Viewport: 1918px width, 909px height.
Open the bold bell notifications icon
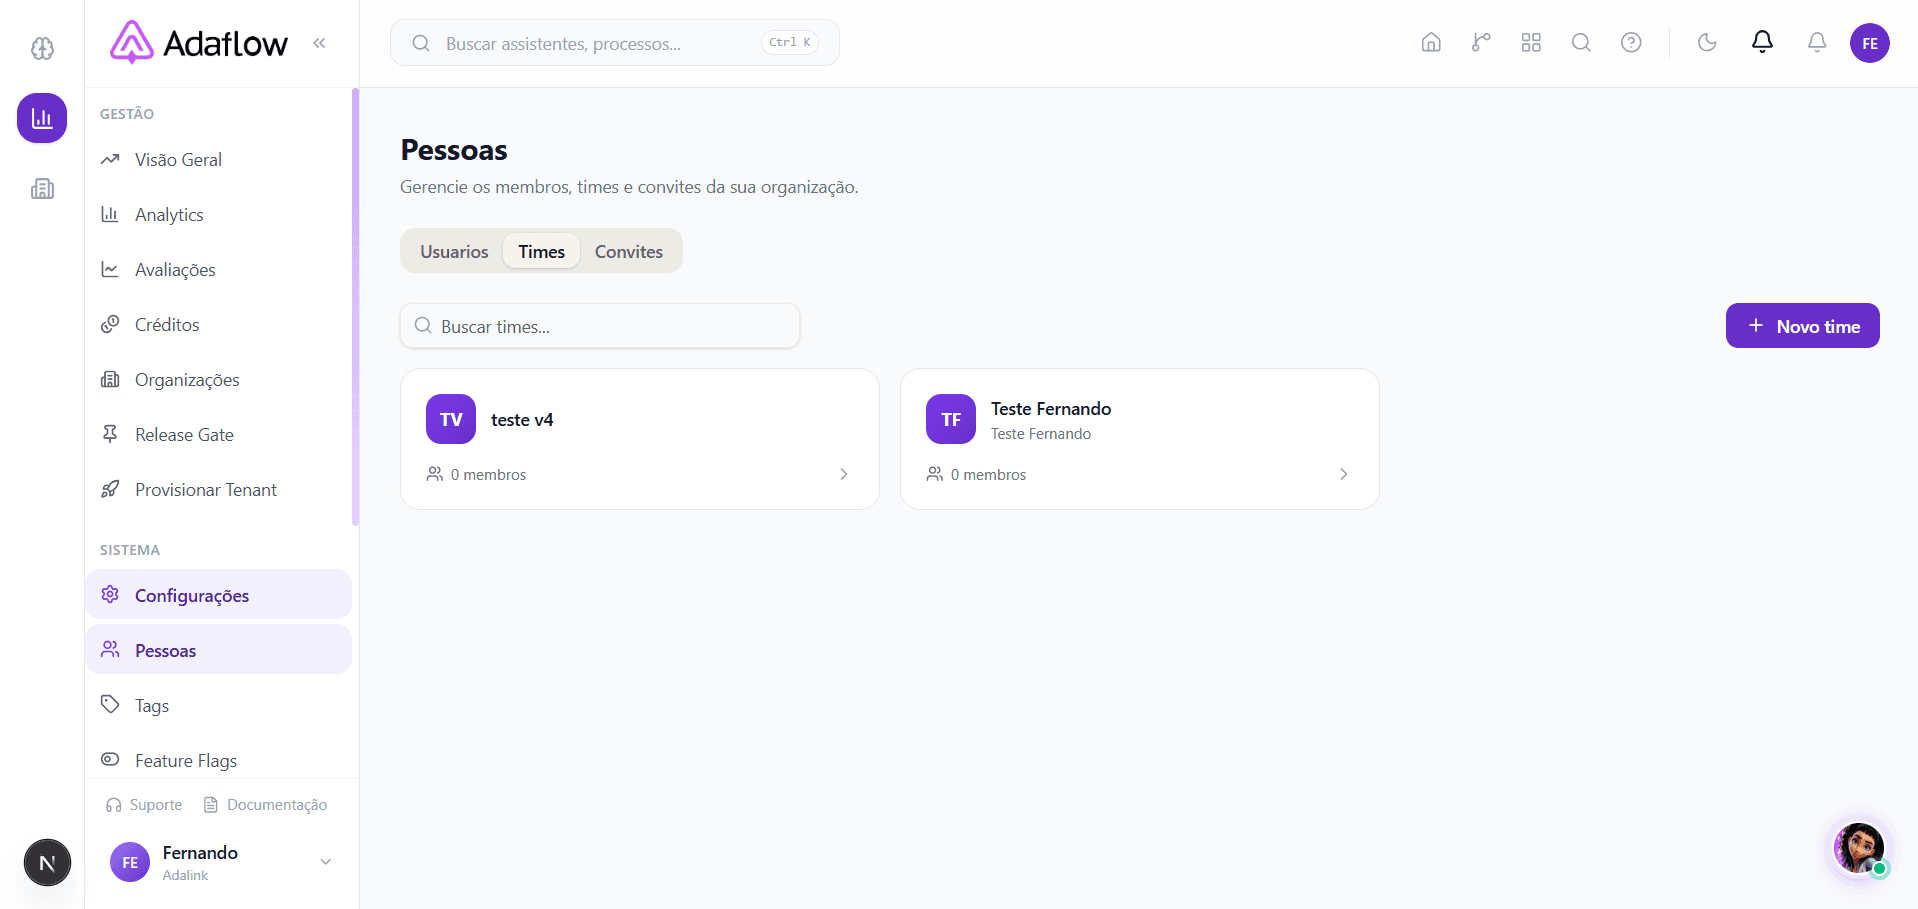[x=1762, y=42]
